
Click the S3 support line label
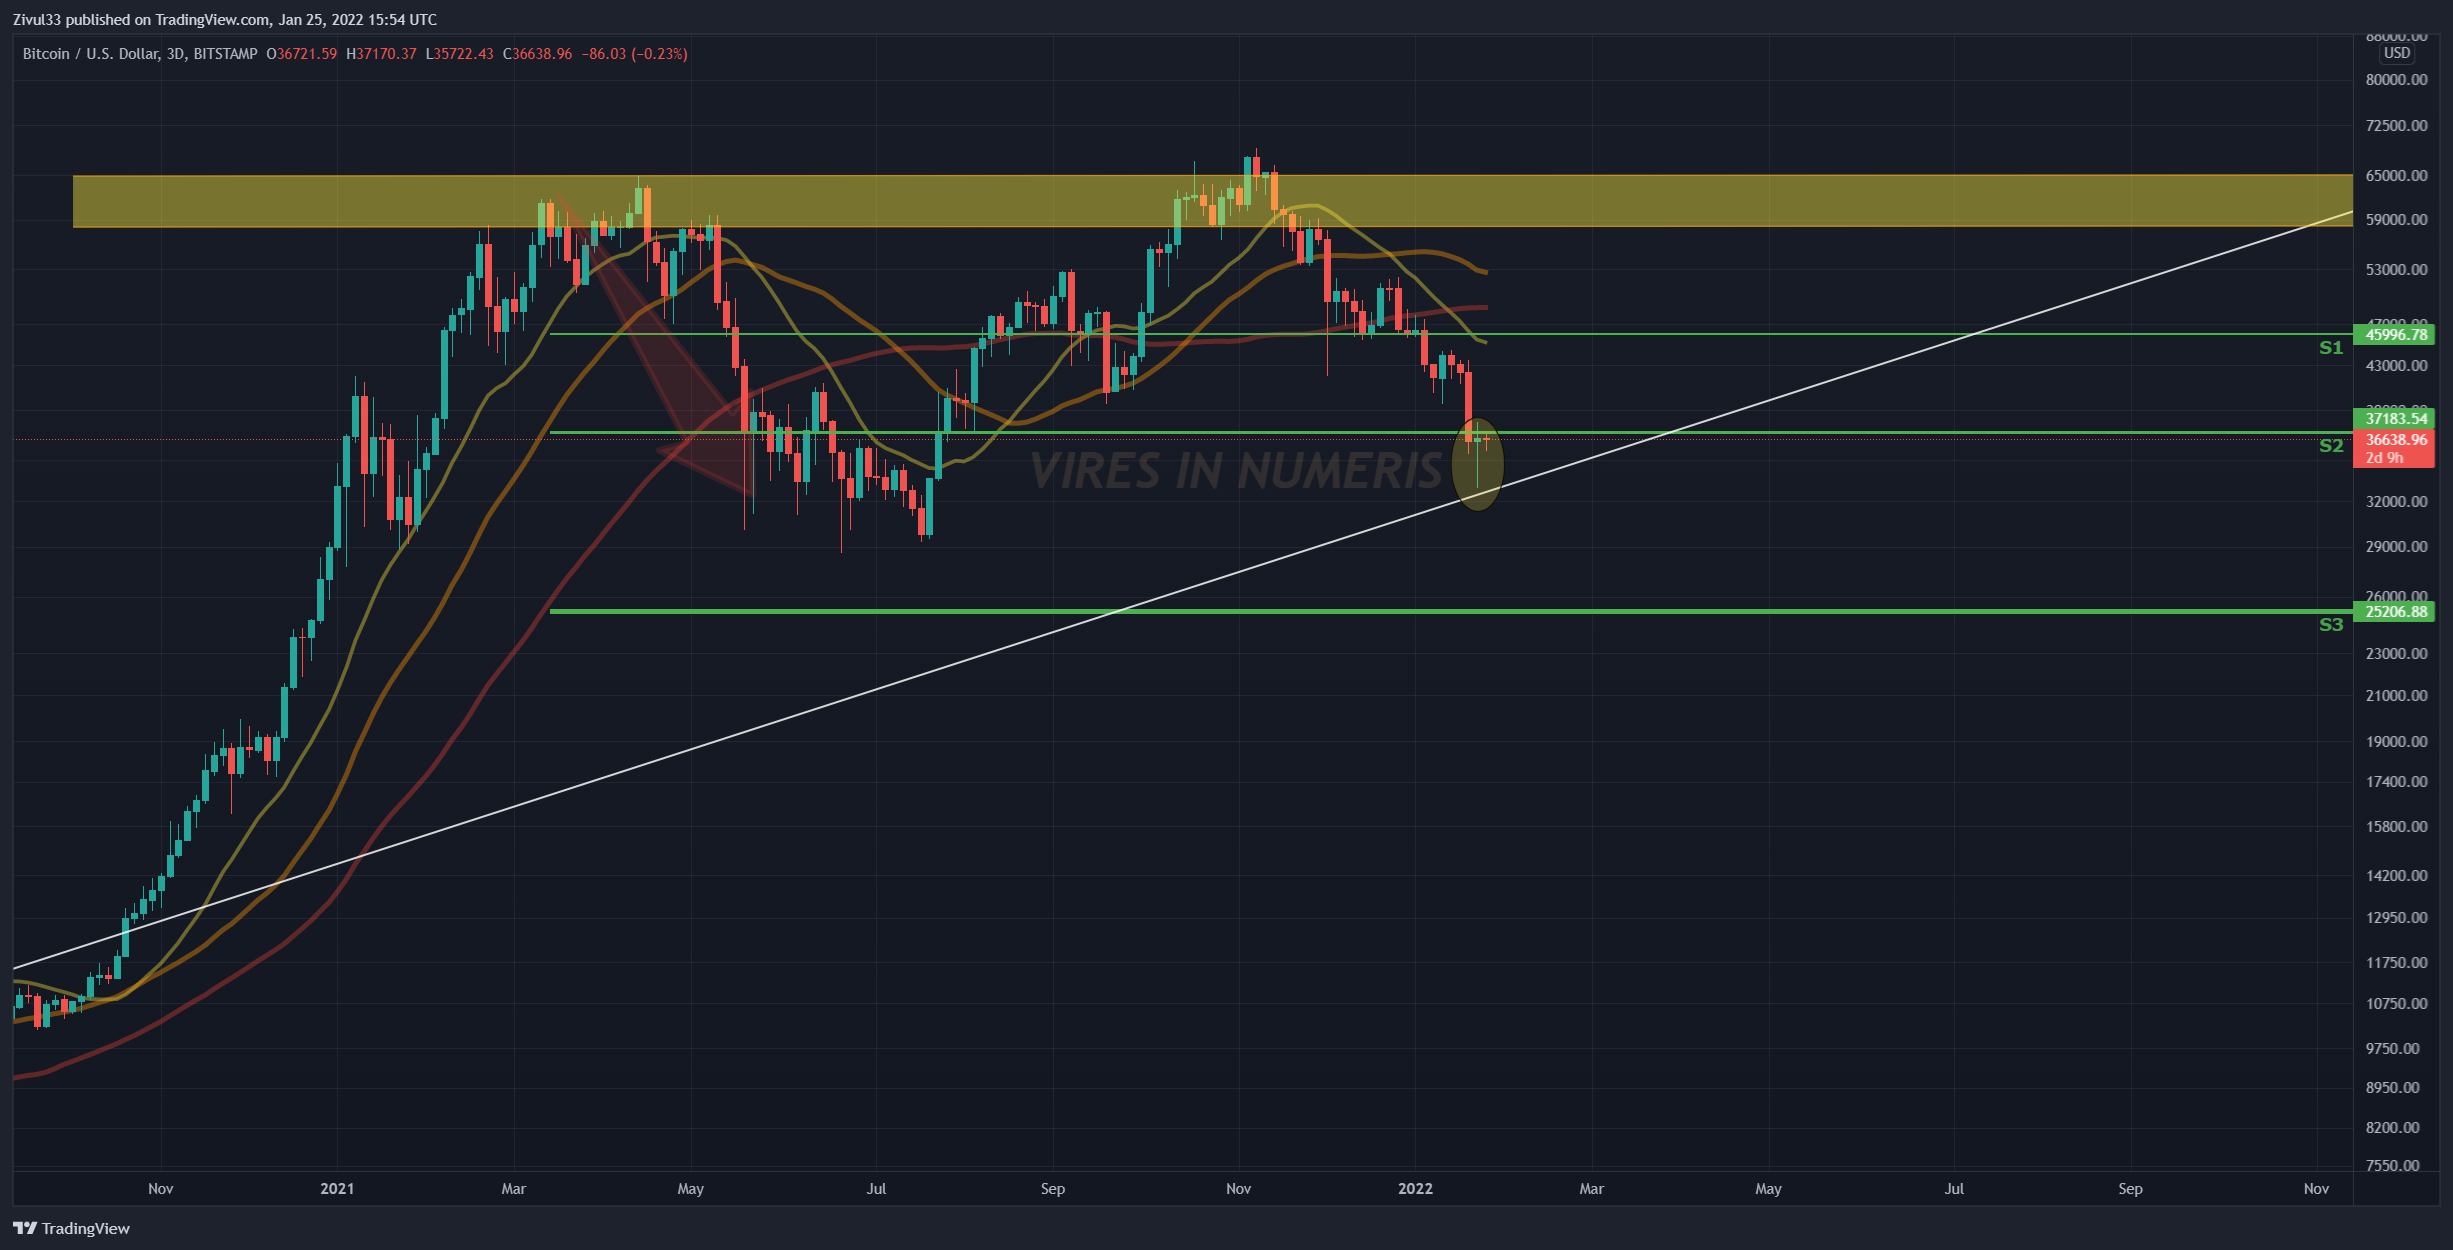pos(2331,625)
